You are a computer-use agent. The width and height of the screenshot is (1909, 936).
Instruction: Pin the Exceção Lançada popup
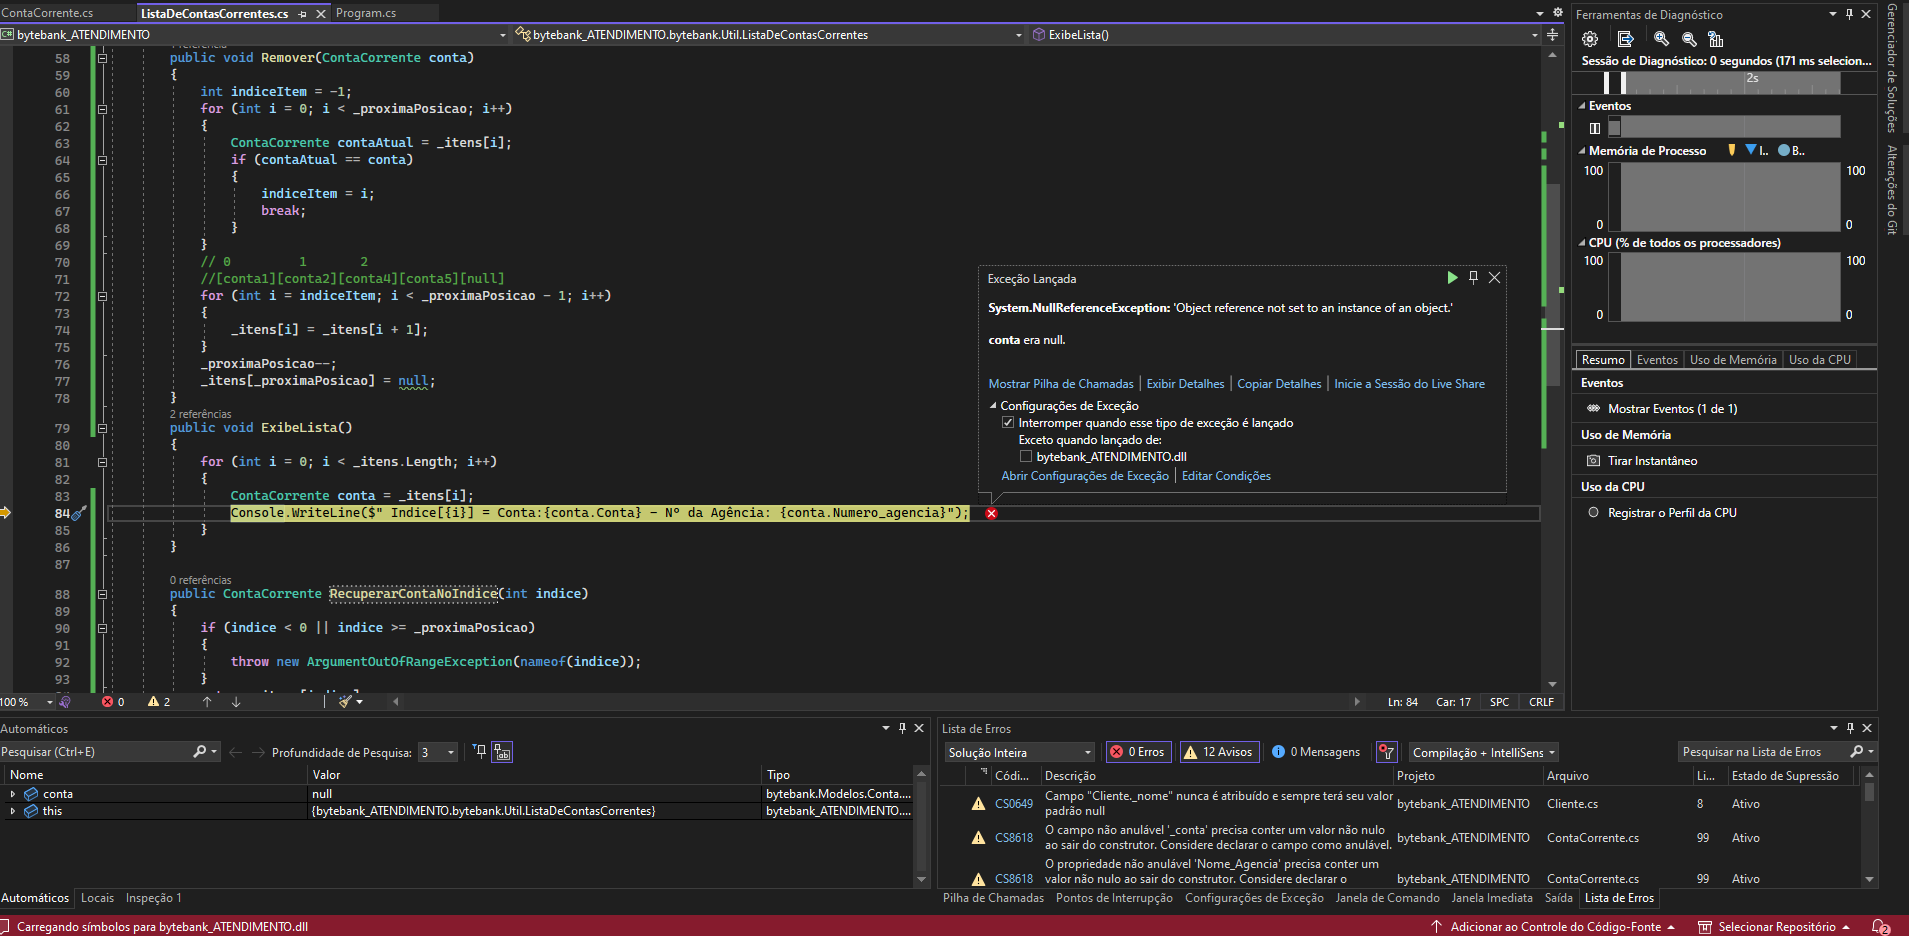[1473, 277]
